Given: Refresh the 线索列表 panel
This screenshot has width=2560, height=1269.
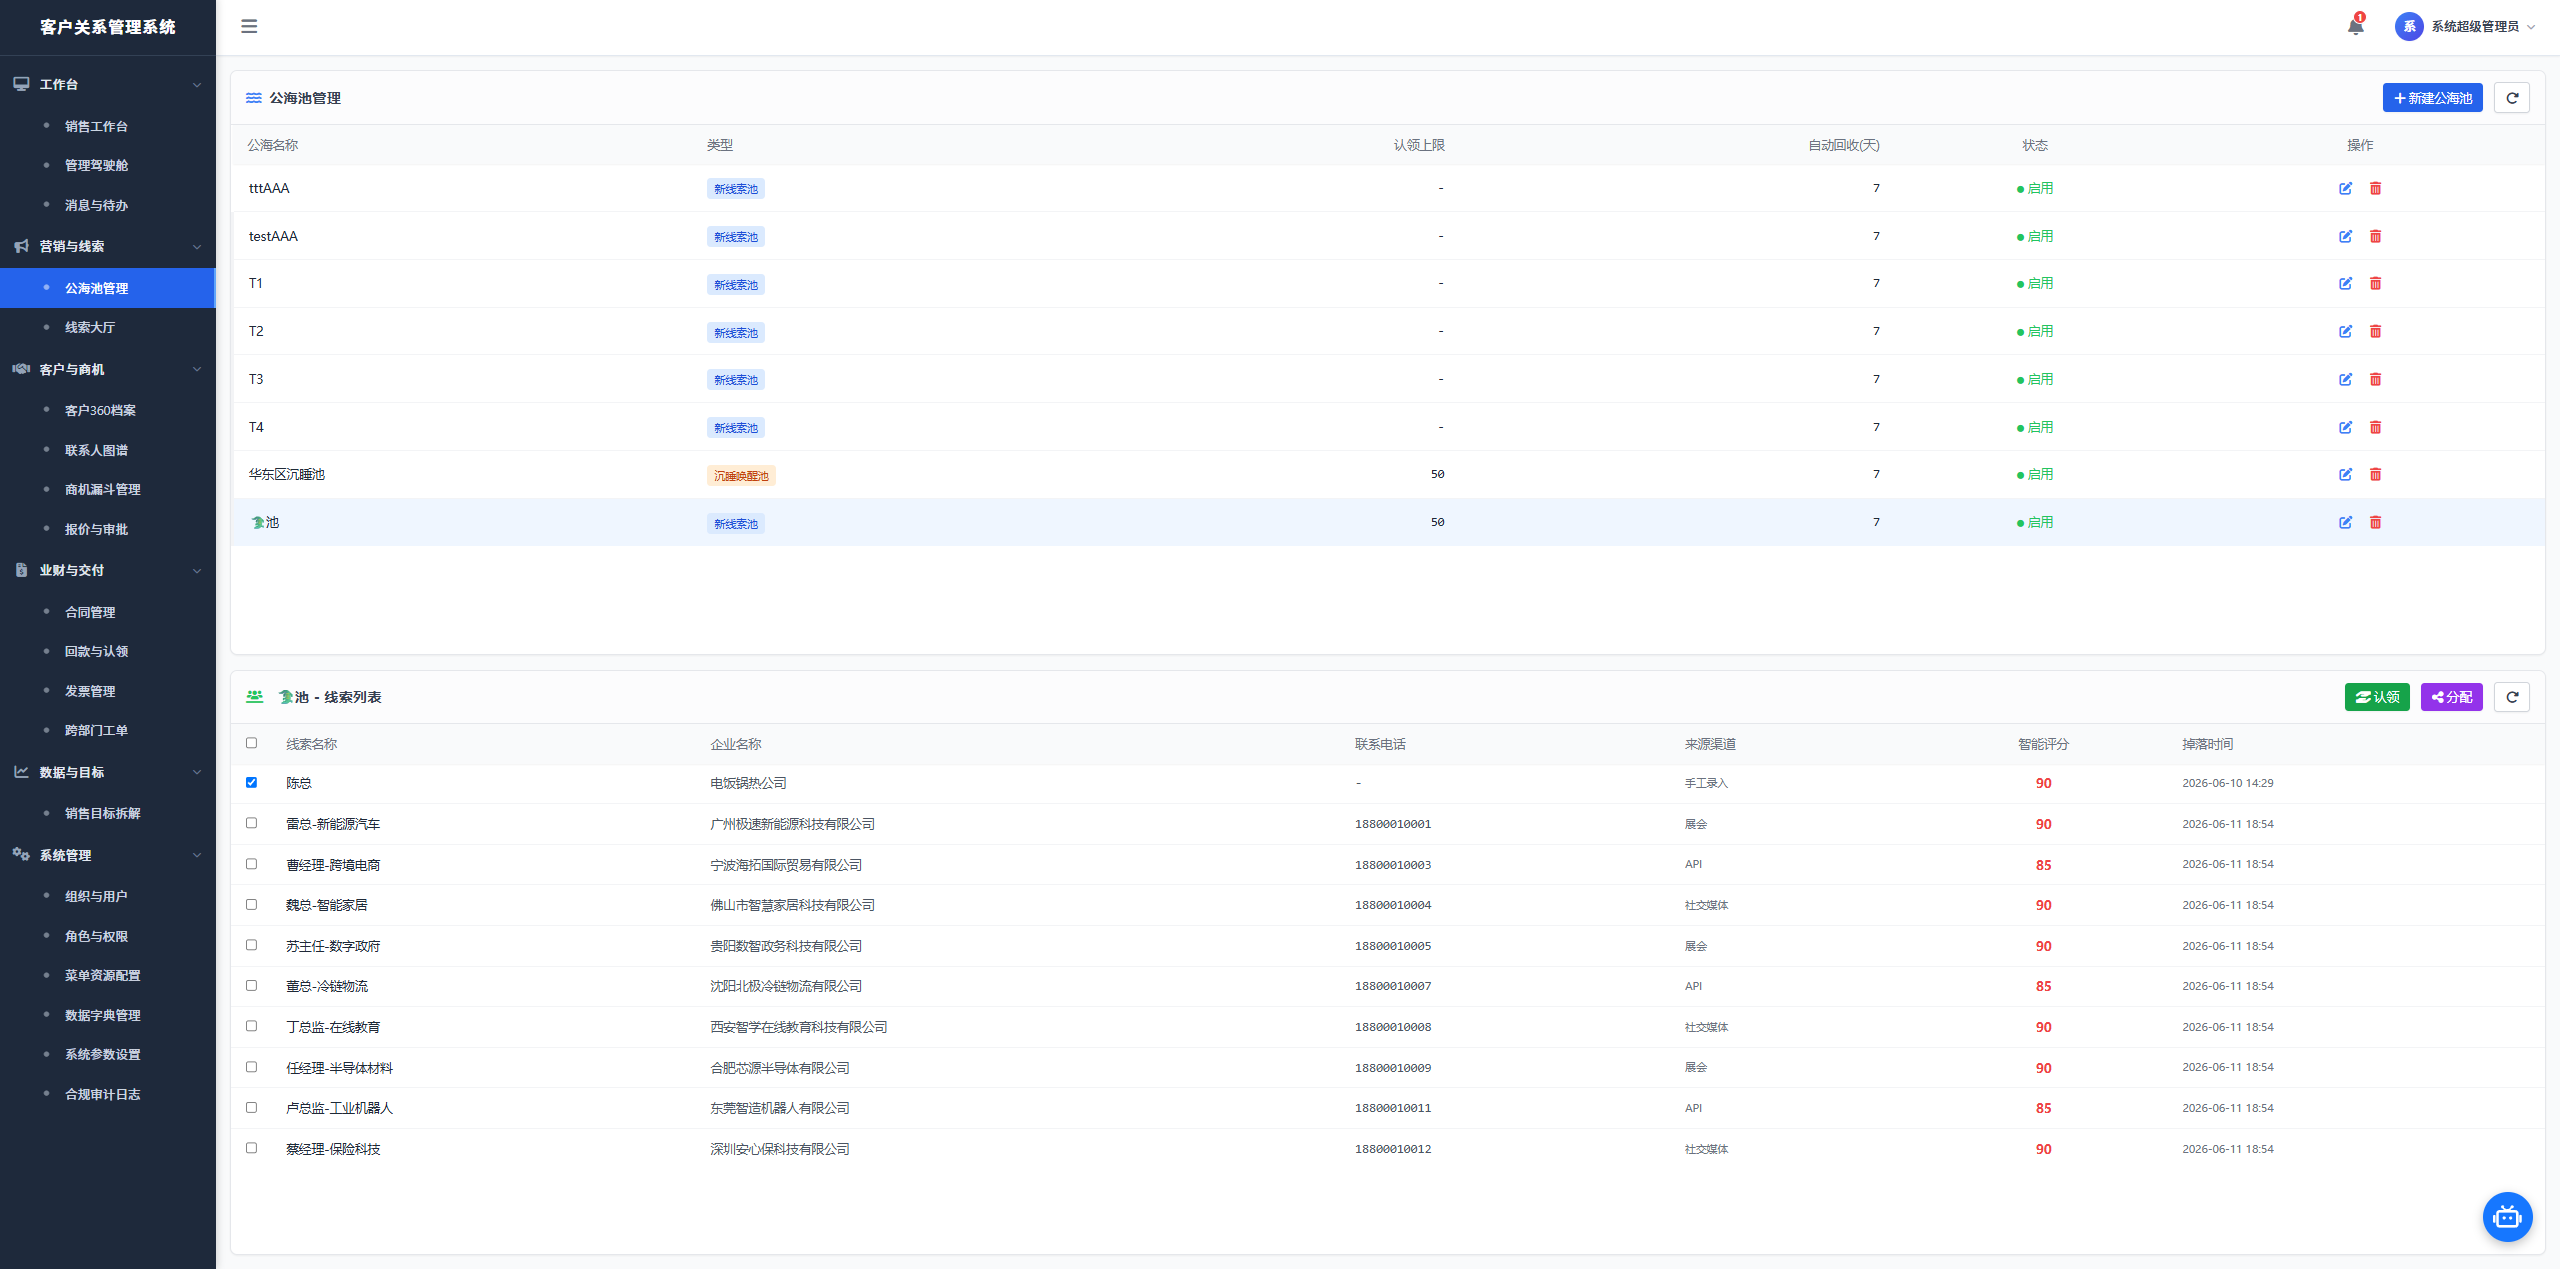Looking at the screenshot, I should pos(2511,697).
